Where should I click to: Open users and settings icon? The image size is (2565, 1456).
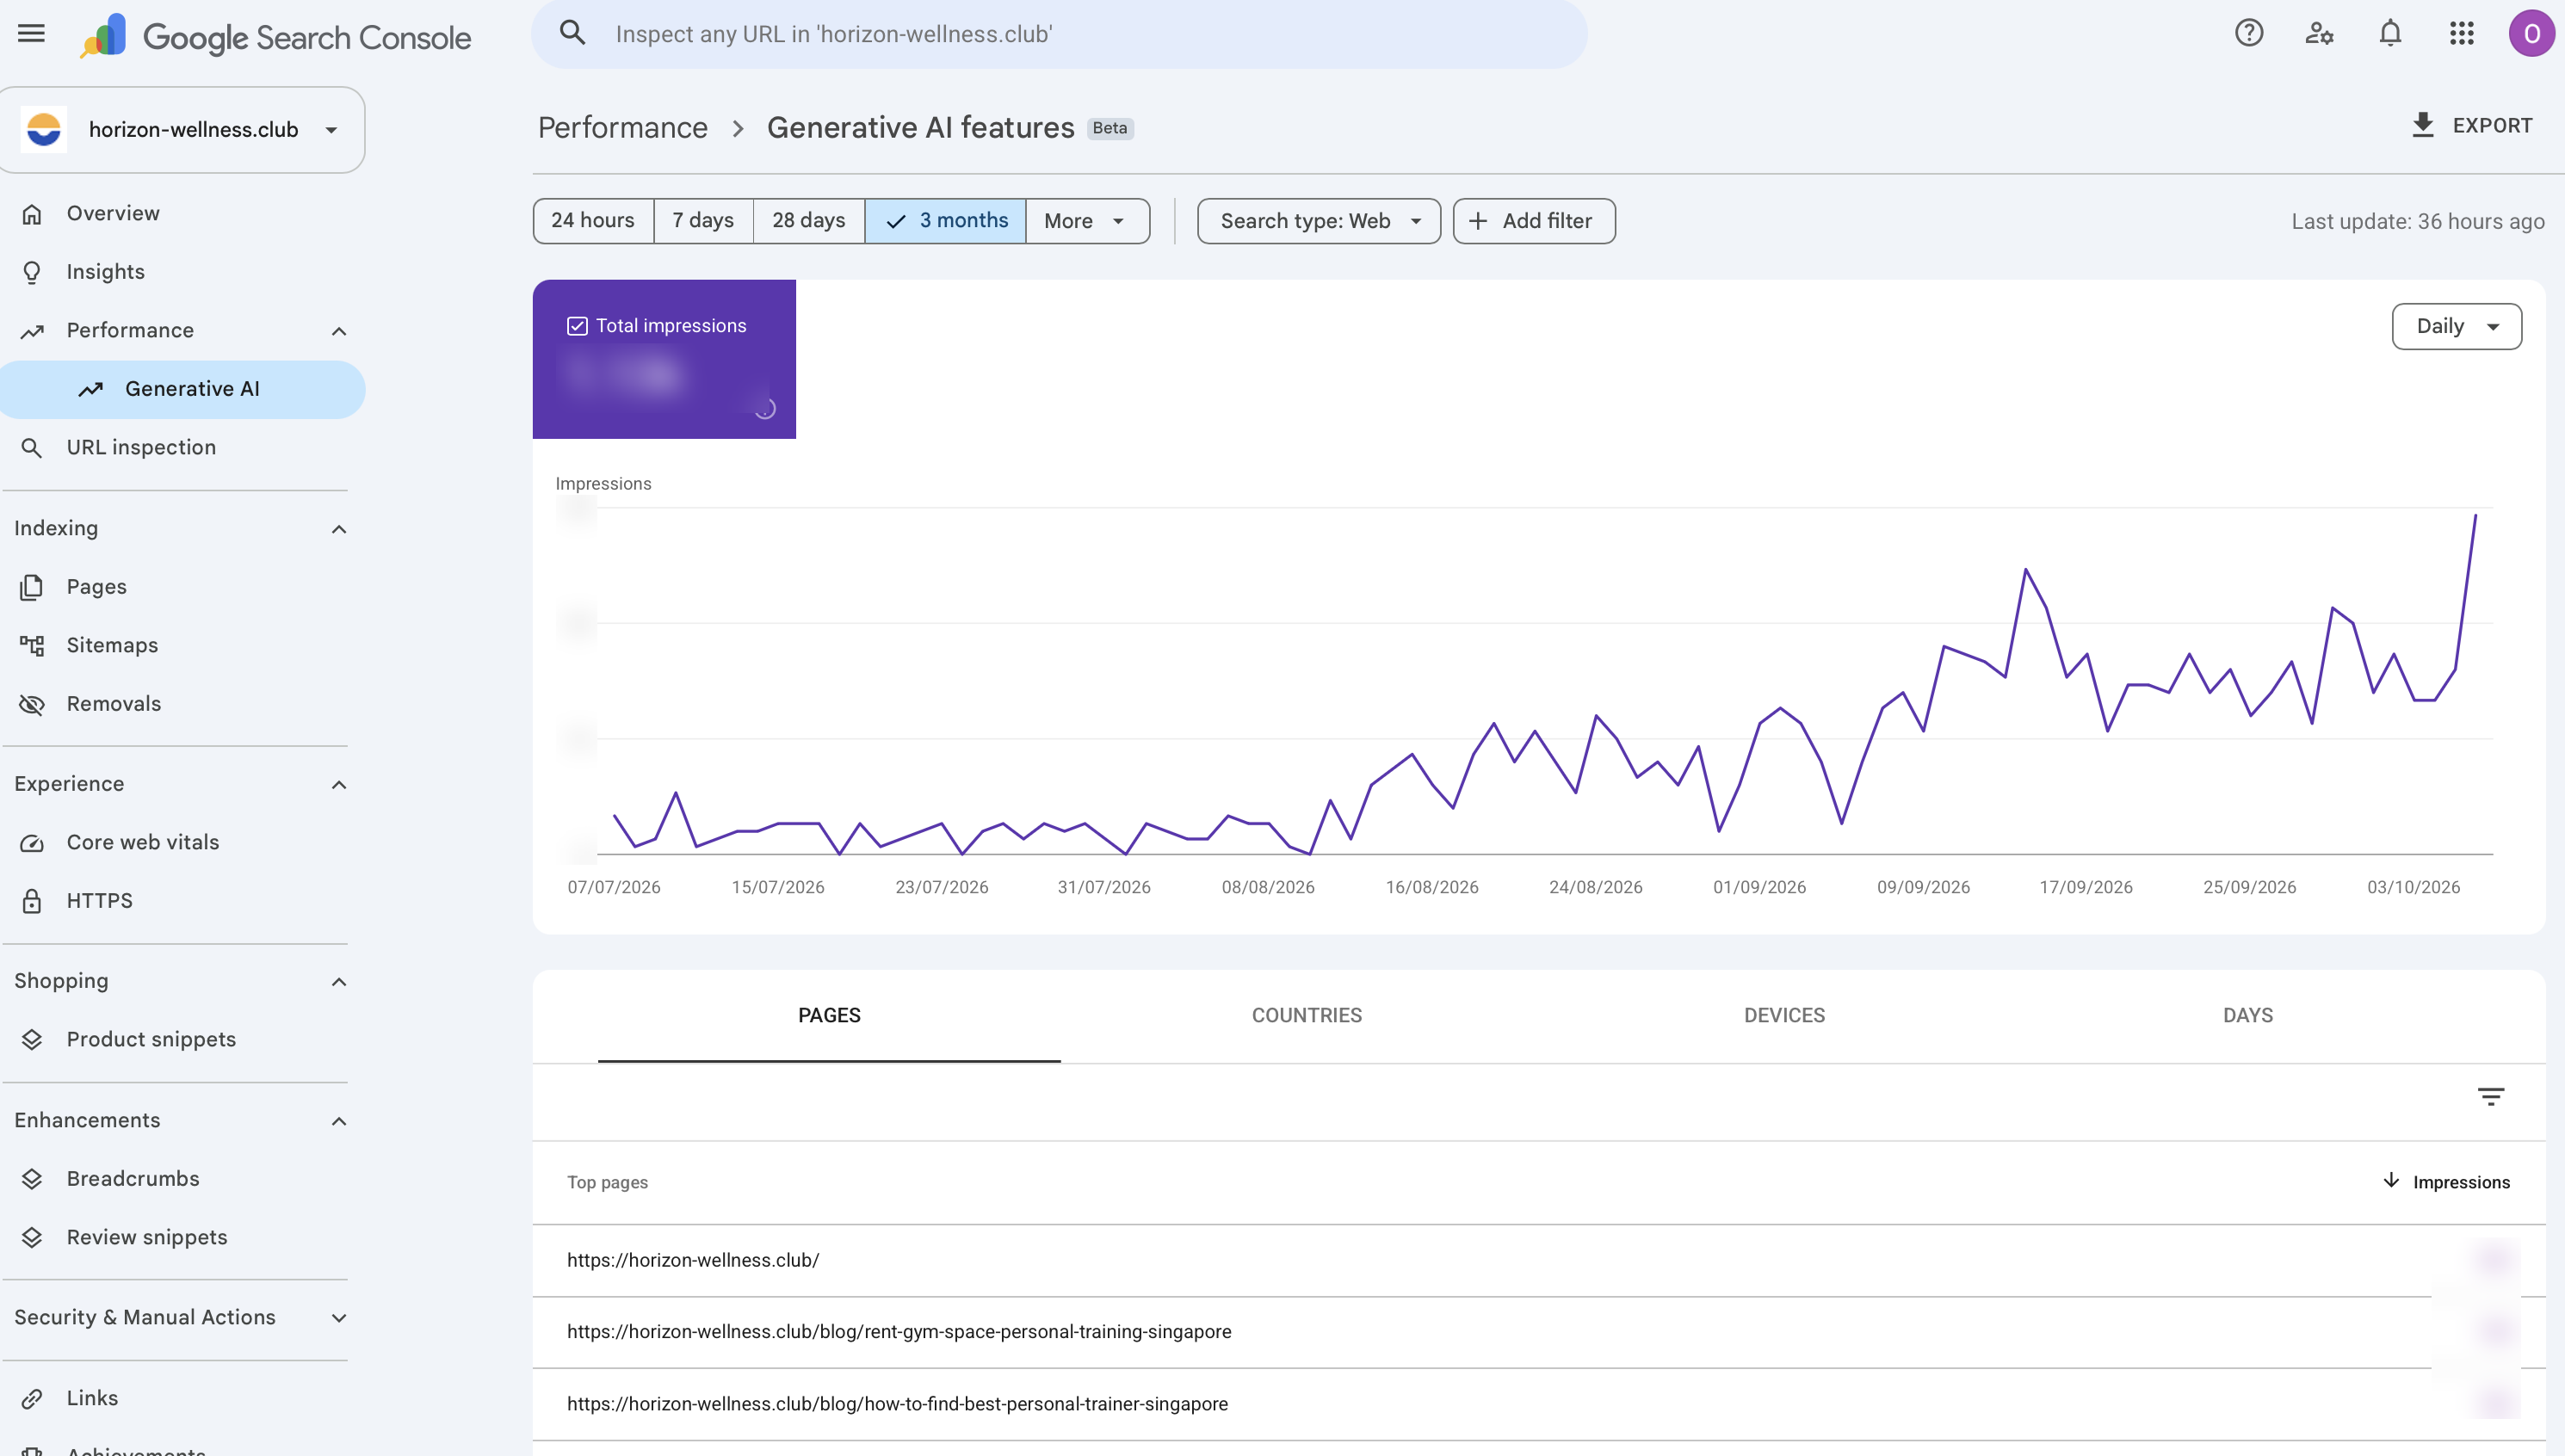[x=2319, y=34]
